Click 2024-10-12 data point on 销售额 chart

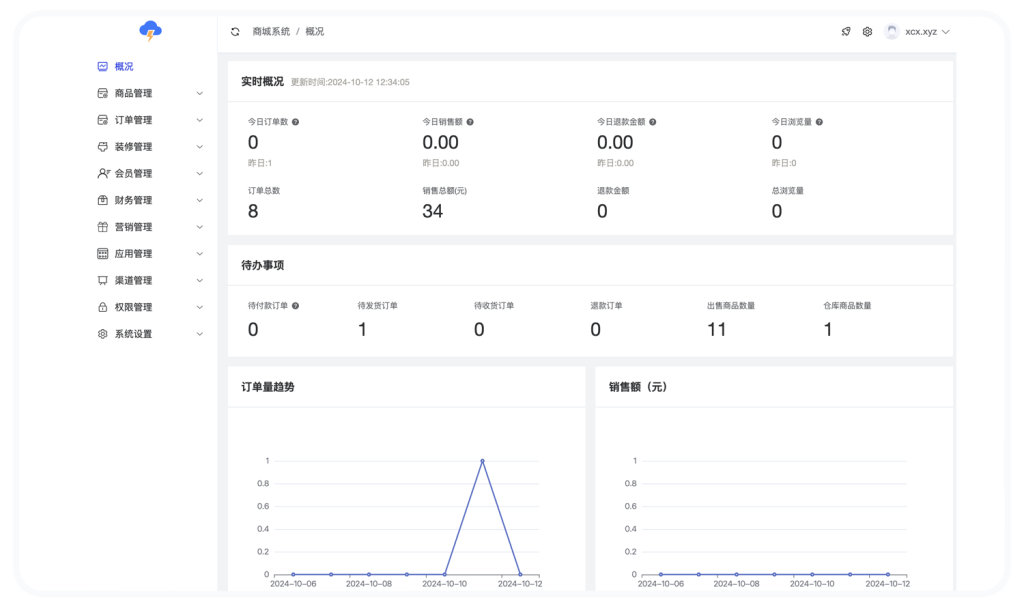tap(888, 574)
